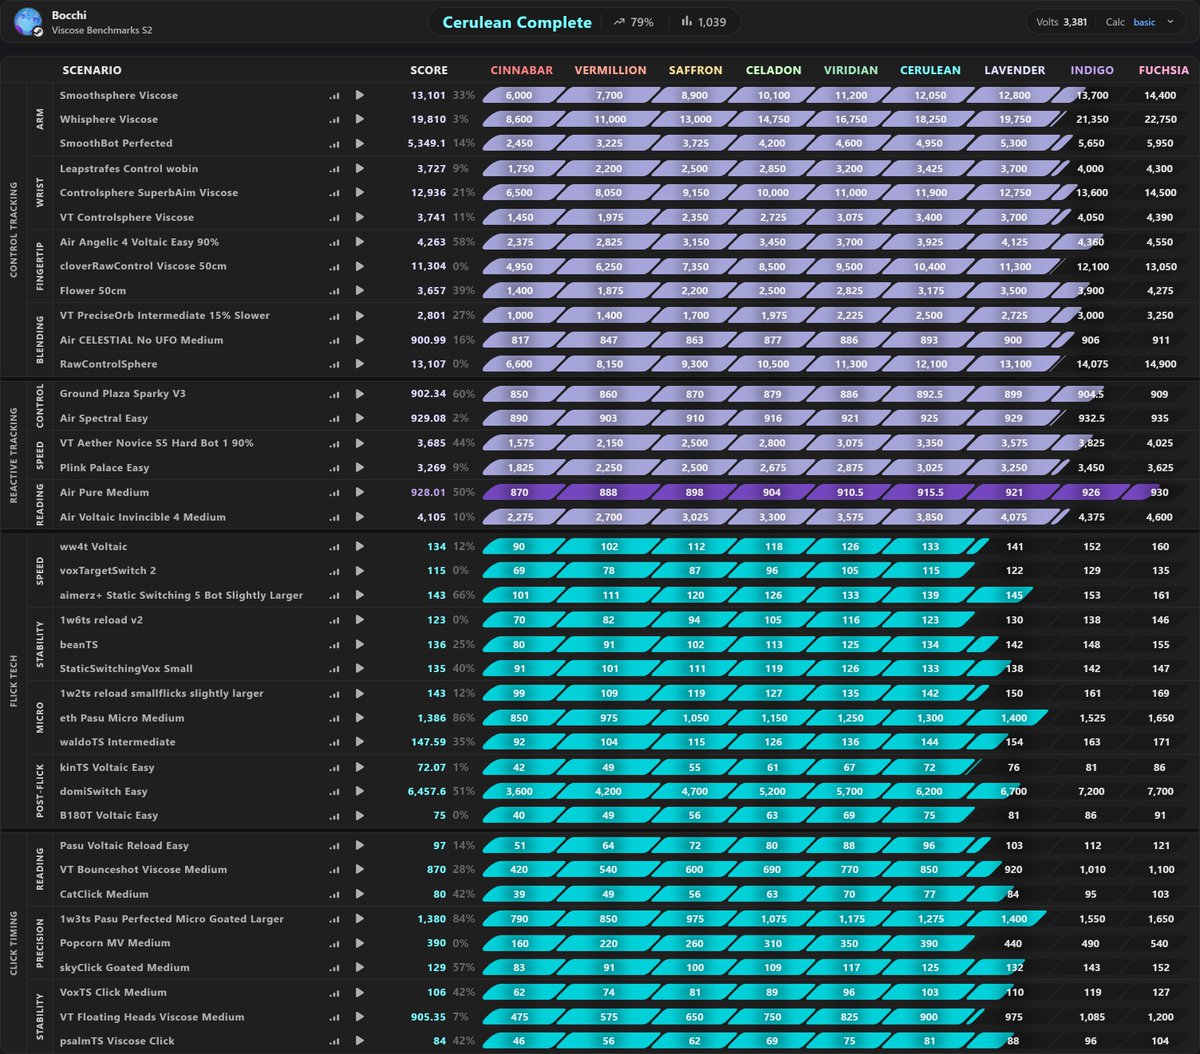
Task: Play the VT PreciseOrb Intermediate scenario
Action: pos(359,316)
